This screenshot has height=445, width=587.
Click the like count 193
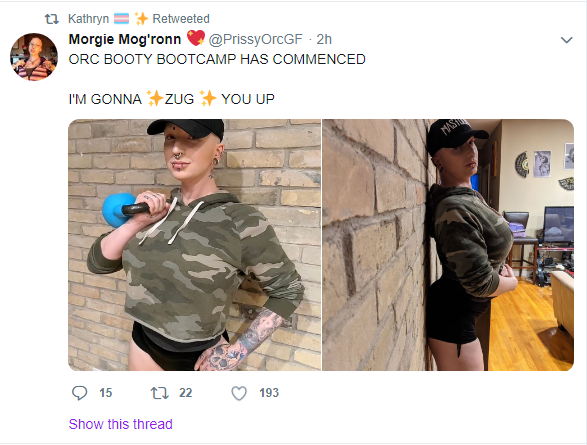(269, 393)
